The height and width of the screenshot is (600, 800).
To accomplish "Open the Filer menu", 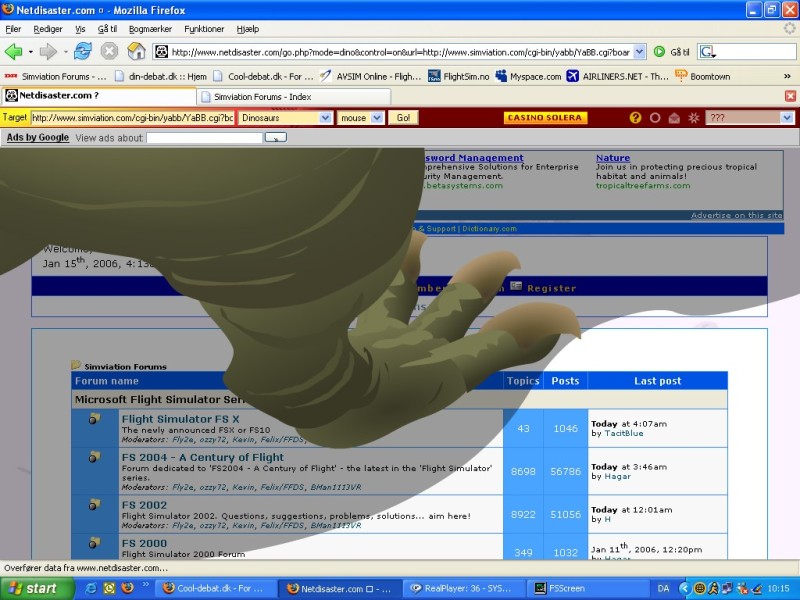I will [13, 29].
